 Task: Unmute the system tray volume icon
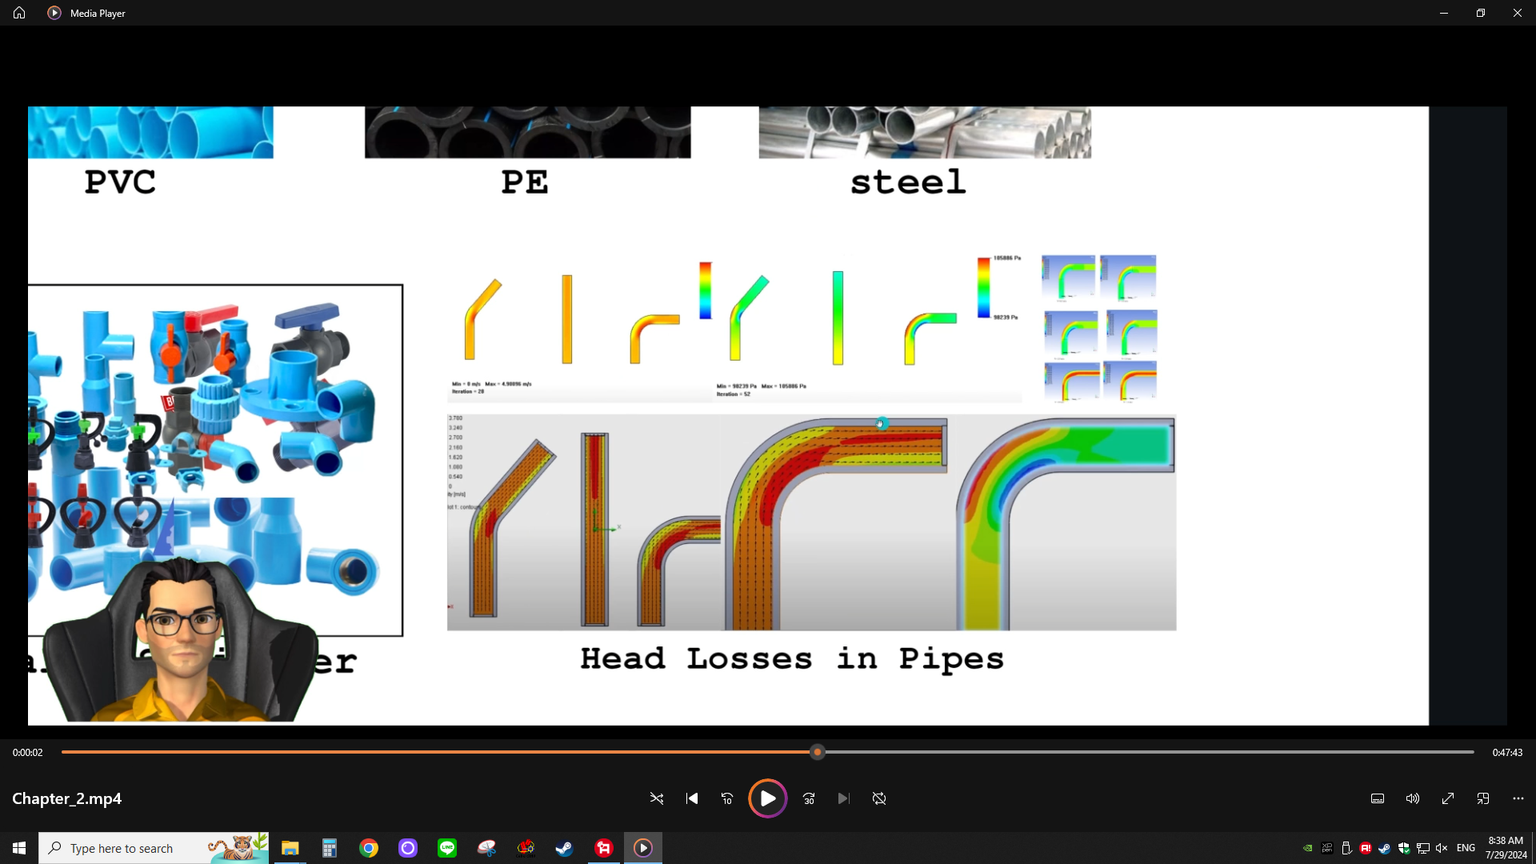(1441, 848)
